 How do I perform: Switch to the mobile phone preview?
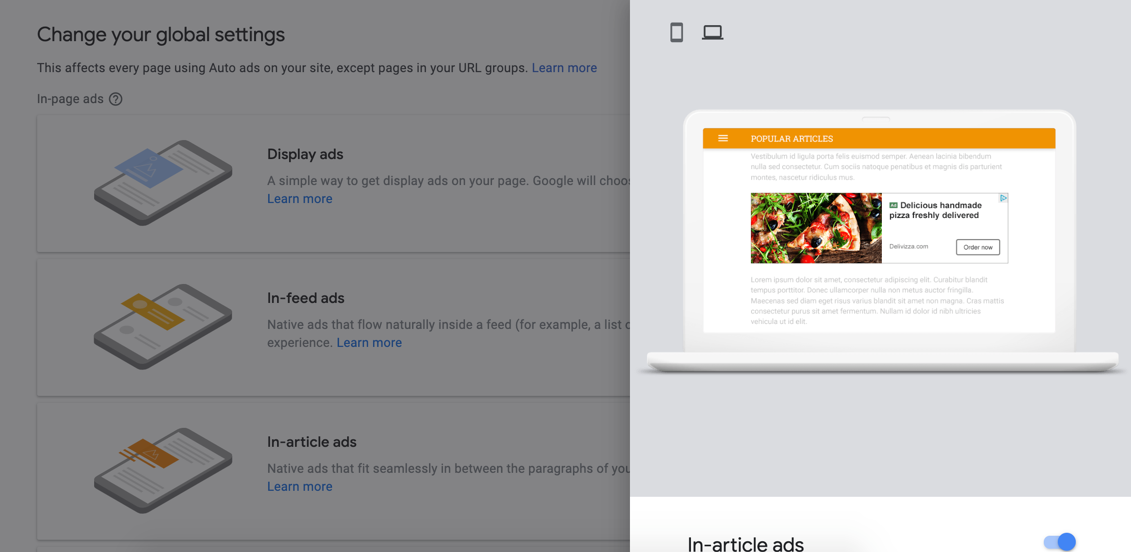point(677,33)
